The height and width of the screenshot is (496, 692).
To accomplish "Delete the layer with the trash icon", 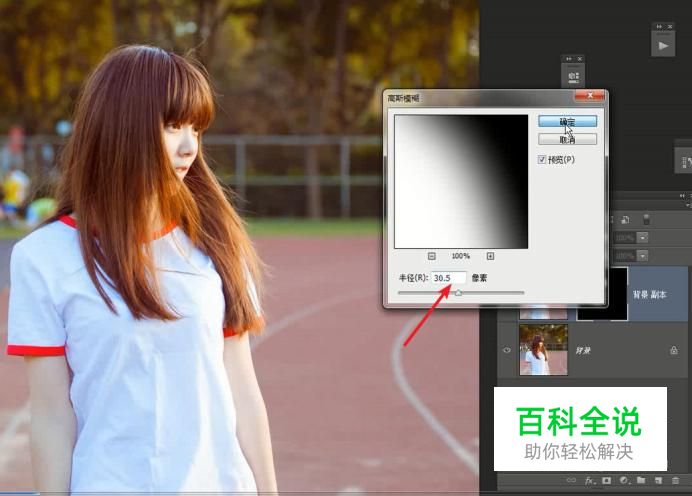I will [x=675, y=480].
